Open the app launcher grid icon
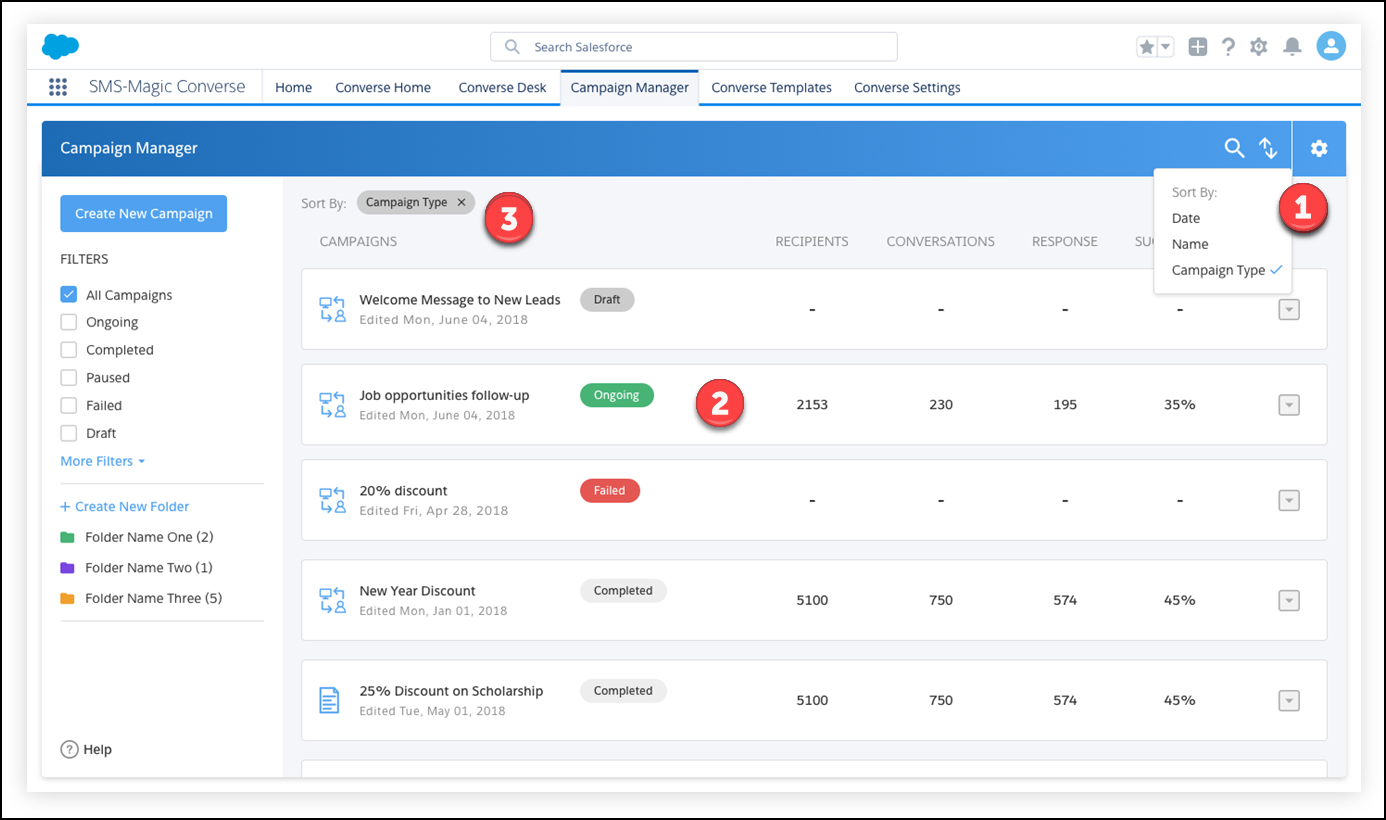Image resolution: width=1386 pixels, height=820 pixels. point(58,87)
